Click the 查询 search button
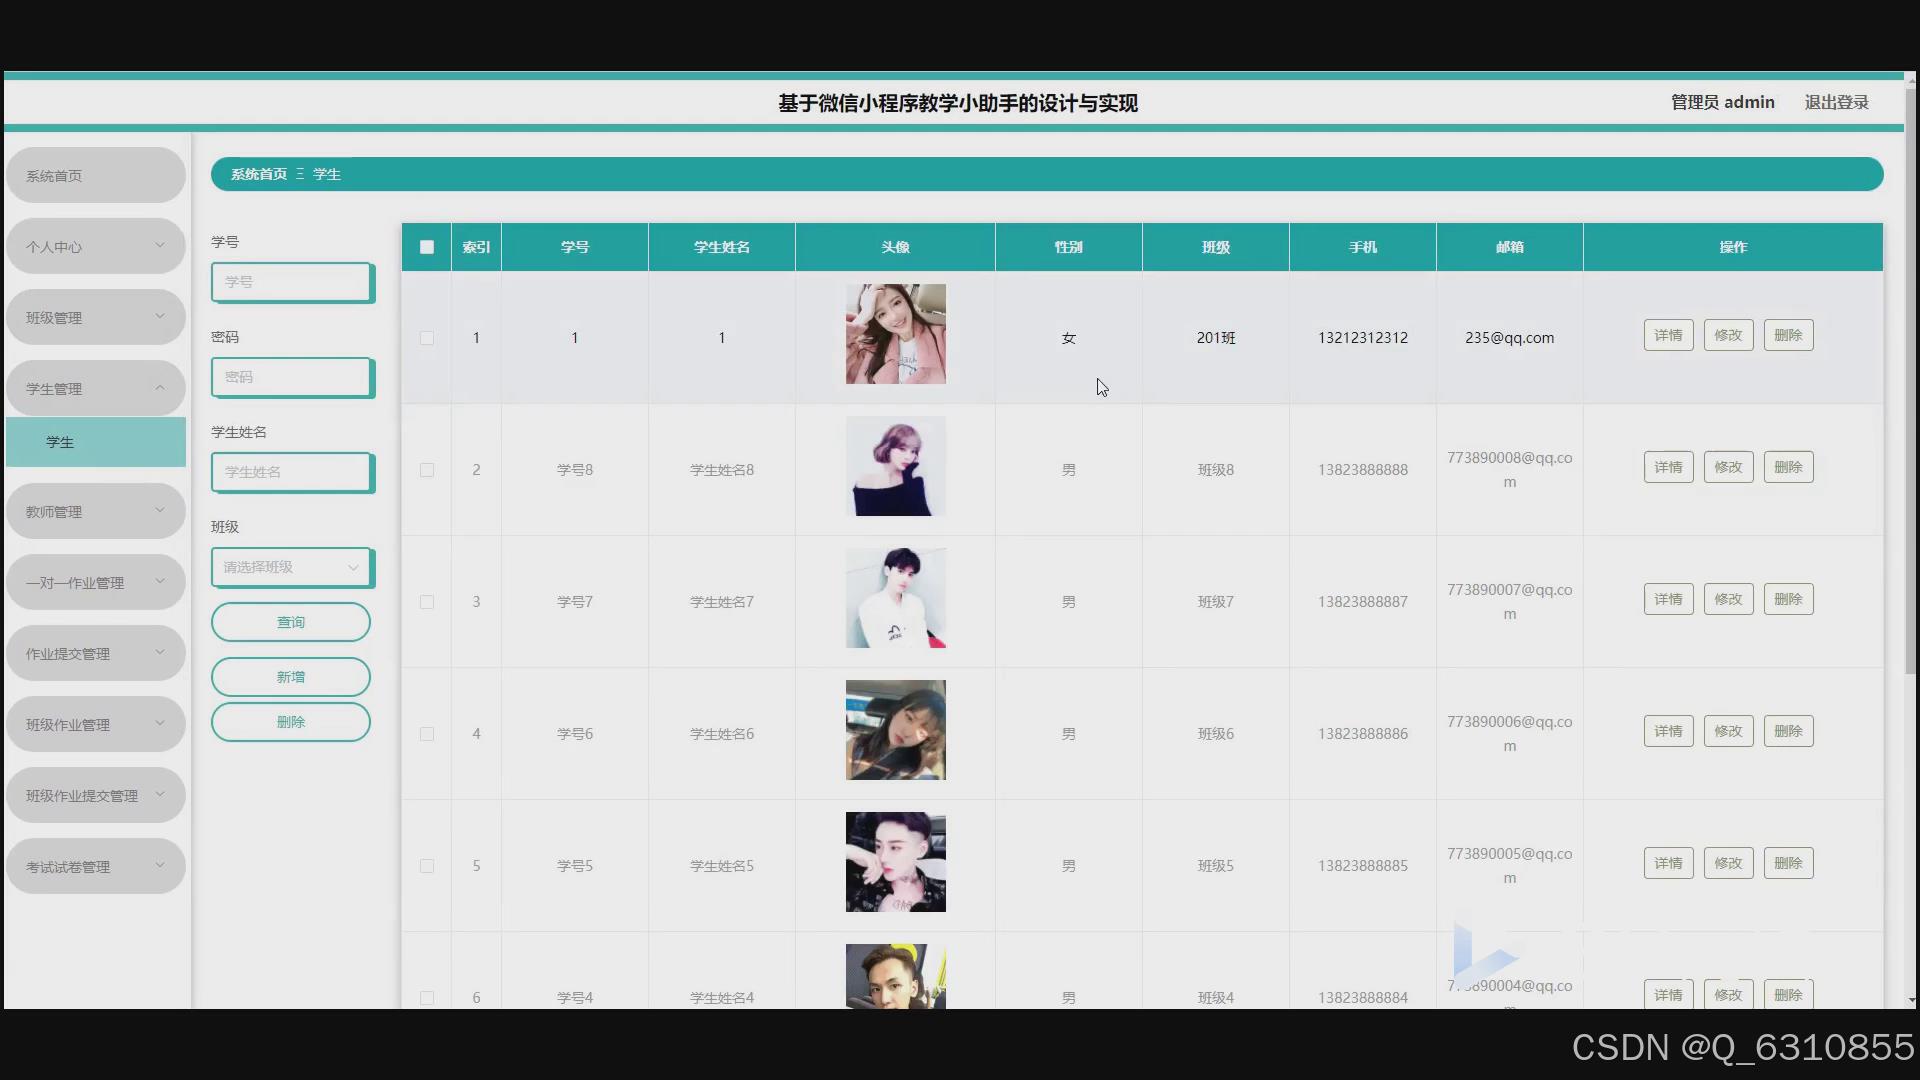The width and height of the screenshot is (1920, 1080). (290, 622)
